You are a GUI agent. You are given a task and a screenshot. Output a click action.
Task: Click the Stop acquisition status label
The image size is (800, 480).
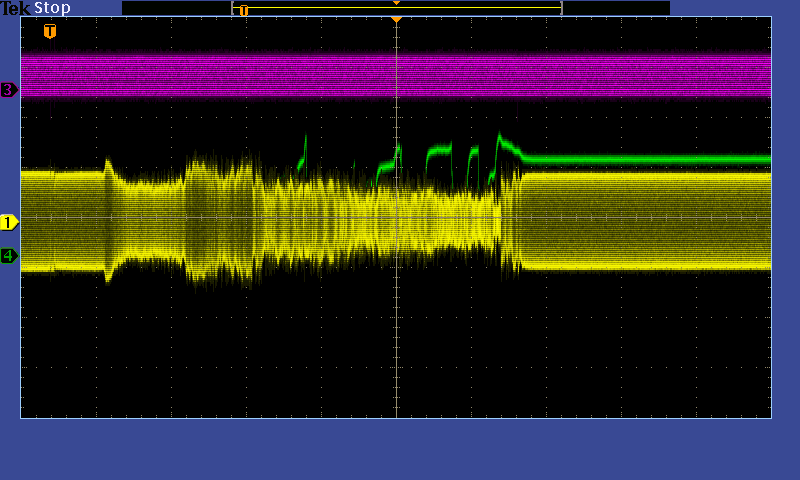tap(52, 8)
